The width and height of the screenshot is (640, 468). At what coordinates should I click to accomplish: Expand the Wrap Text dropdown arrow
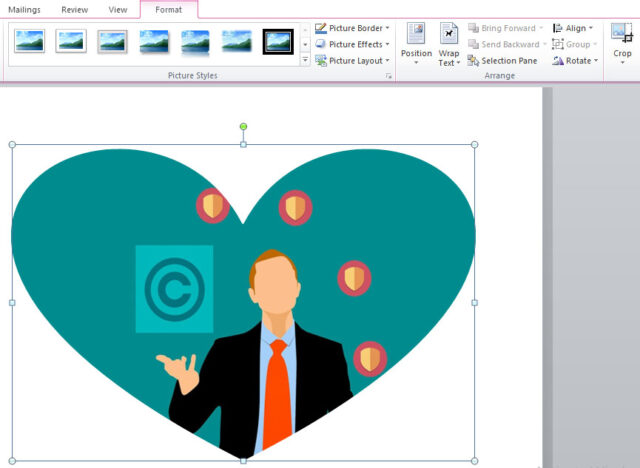coord(458,63)
